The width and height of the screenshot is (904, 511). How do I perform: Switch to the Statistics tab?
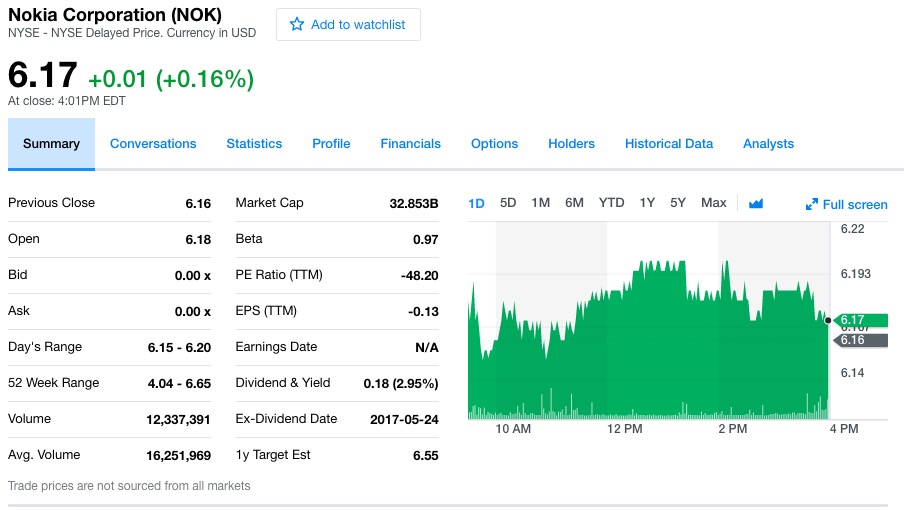tap(254, 144)
